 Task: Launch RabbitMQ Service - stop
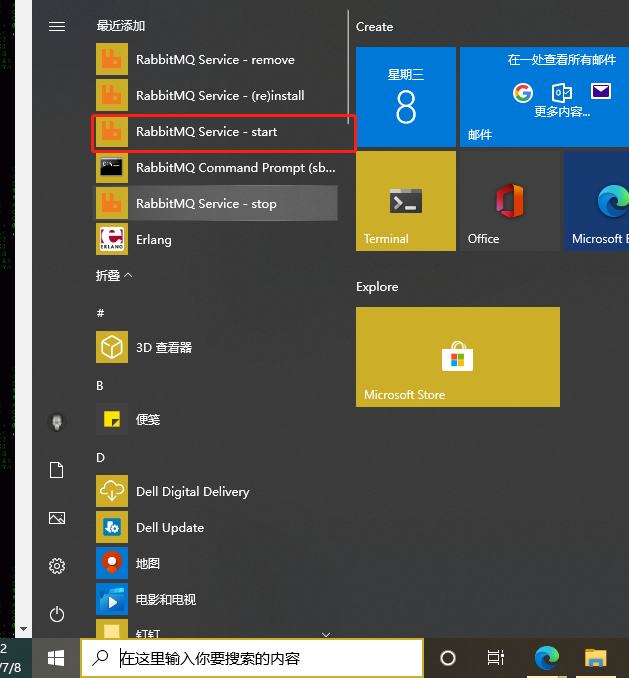coord(216,203)
